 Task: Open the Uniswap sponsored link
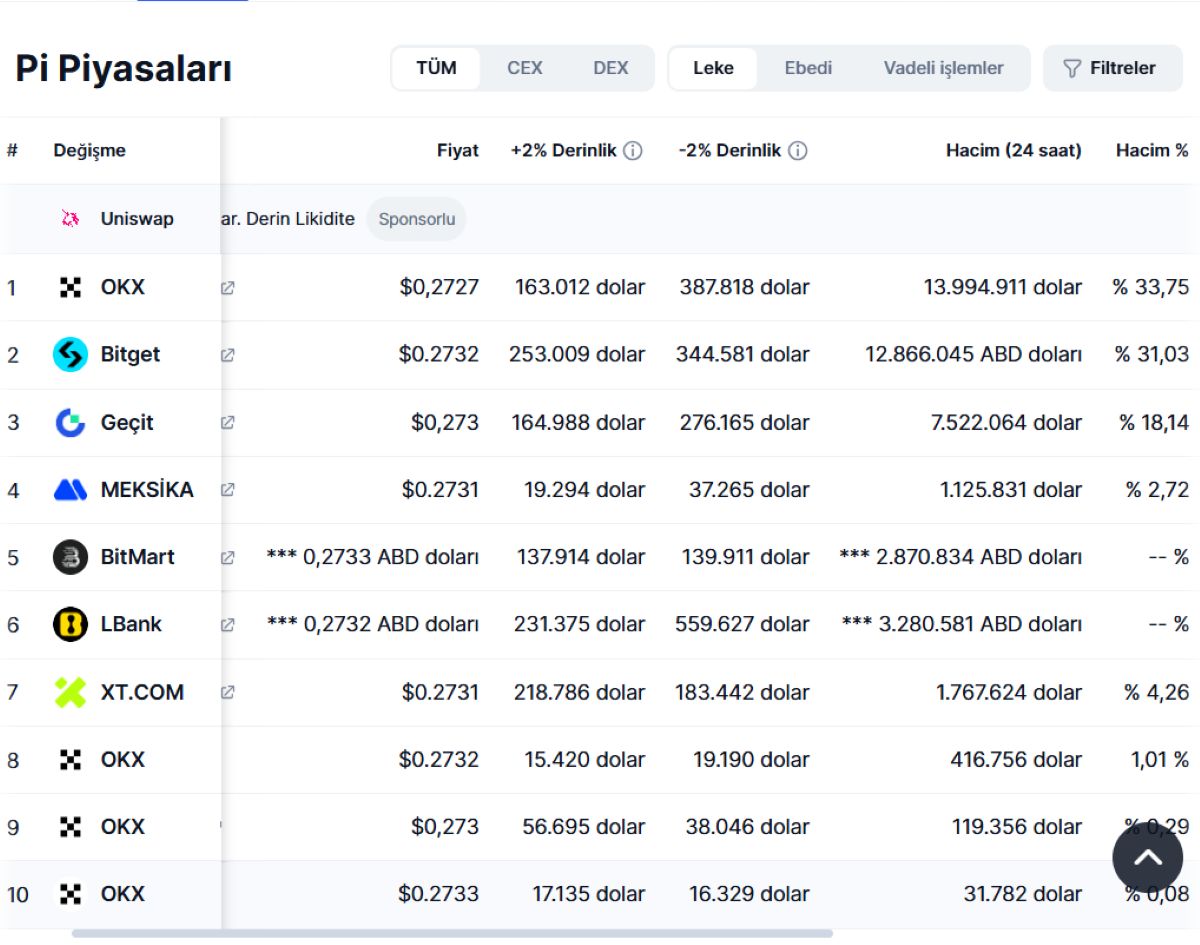tap(137, 219)
